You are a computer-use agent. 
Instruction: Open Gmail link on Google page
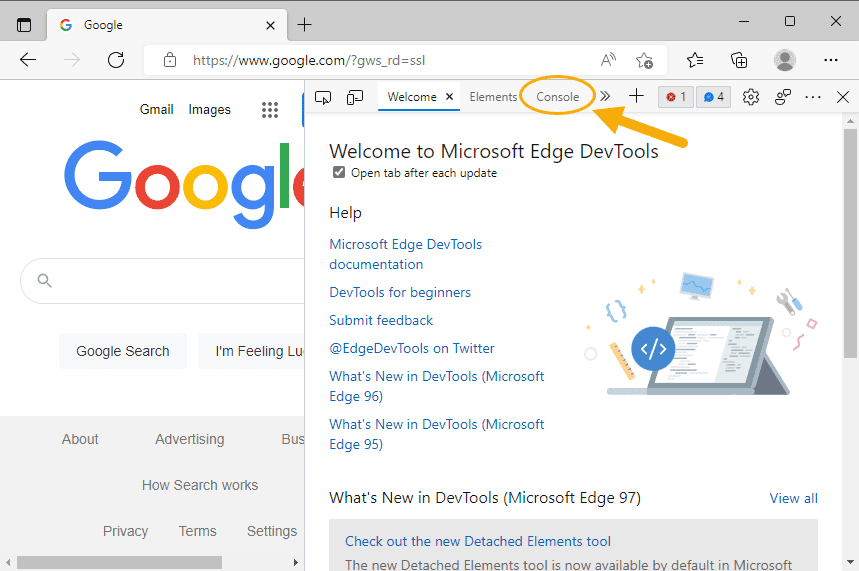[x=156, y=110]
